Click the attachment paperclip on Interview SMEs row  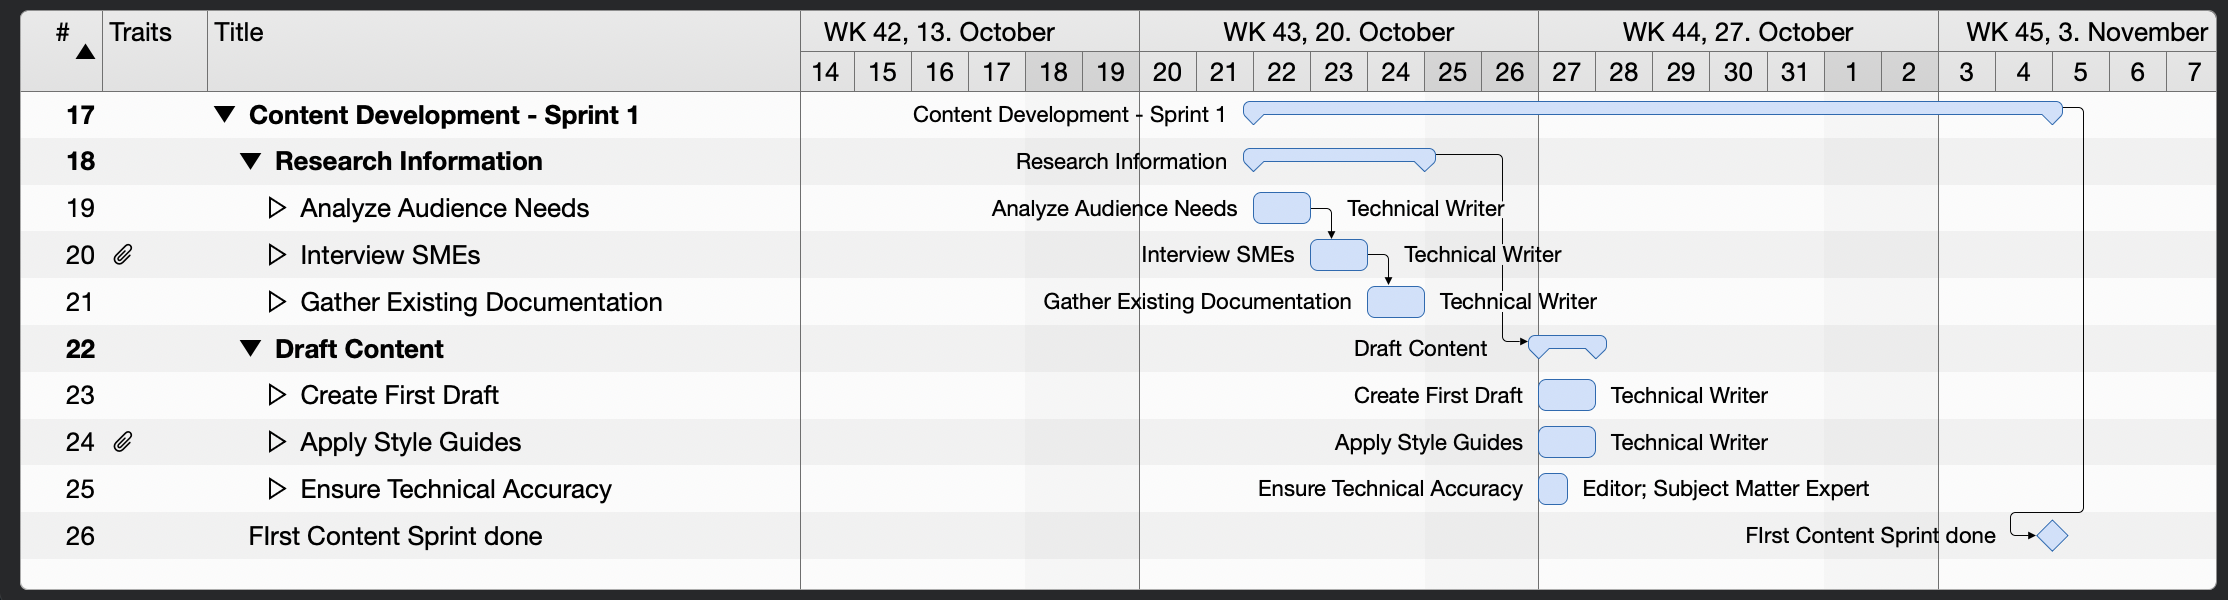click(122, 255)
